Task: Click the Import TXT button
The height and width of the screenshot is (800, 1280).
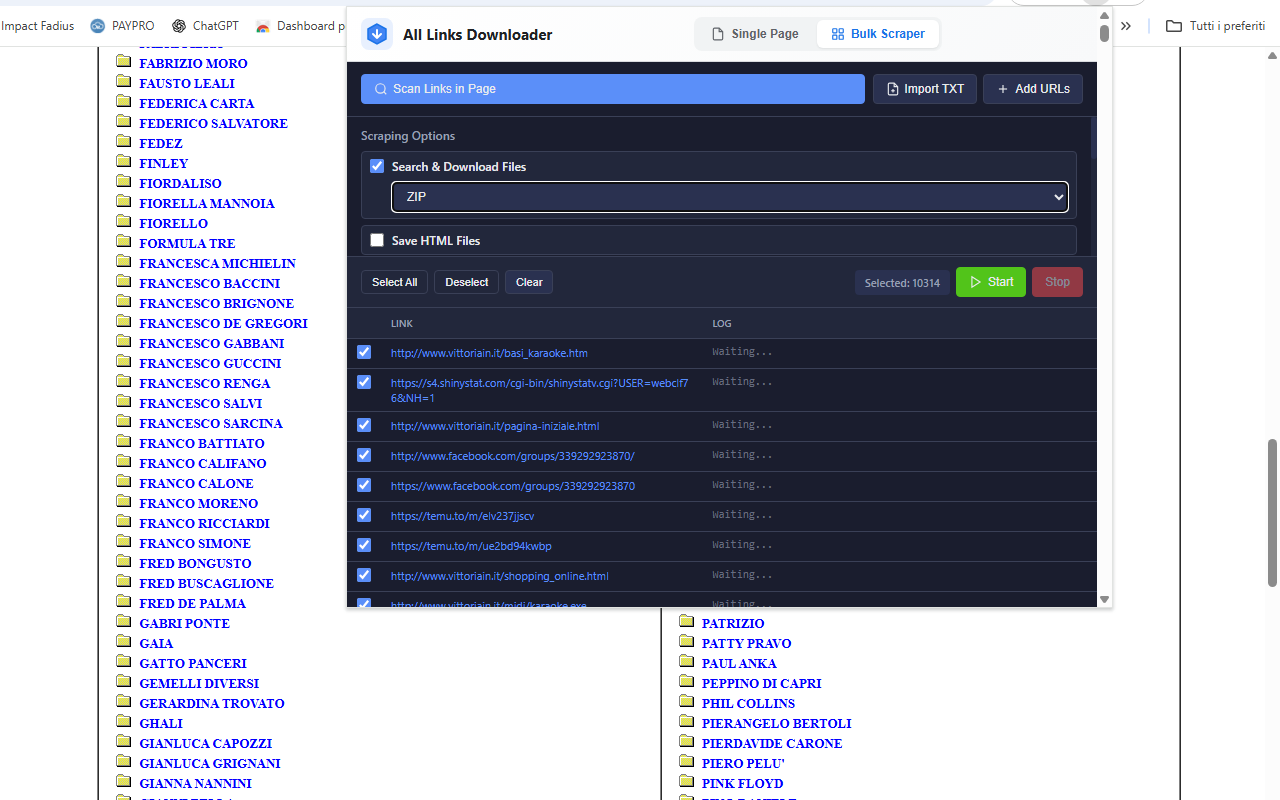Action: click(x=924, y=89)
